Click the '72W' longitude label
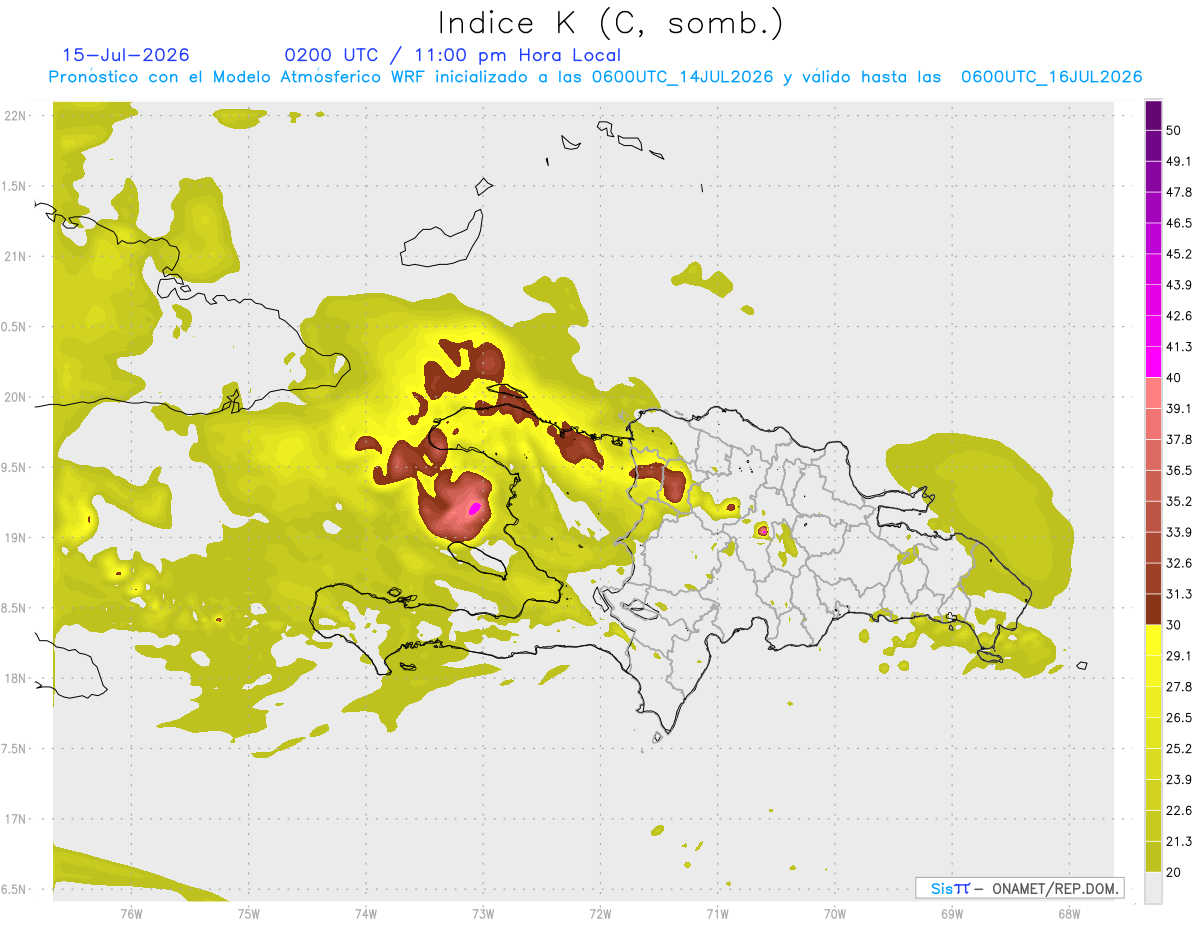The image size is (1200, 927). click(600, 914)
